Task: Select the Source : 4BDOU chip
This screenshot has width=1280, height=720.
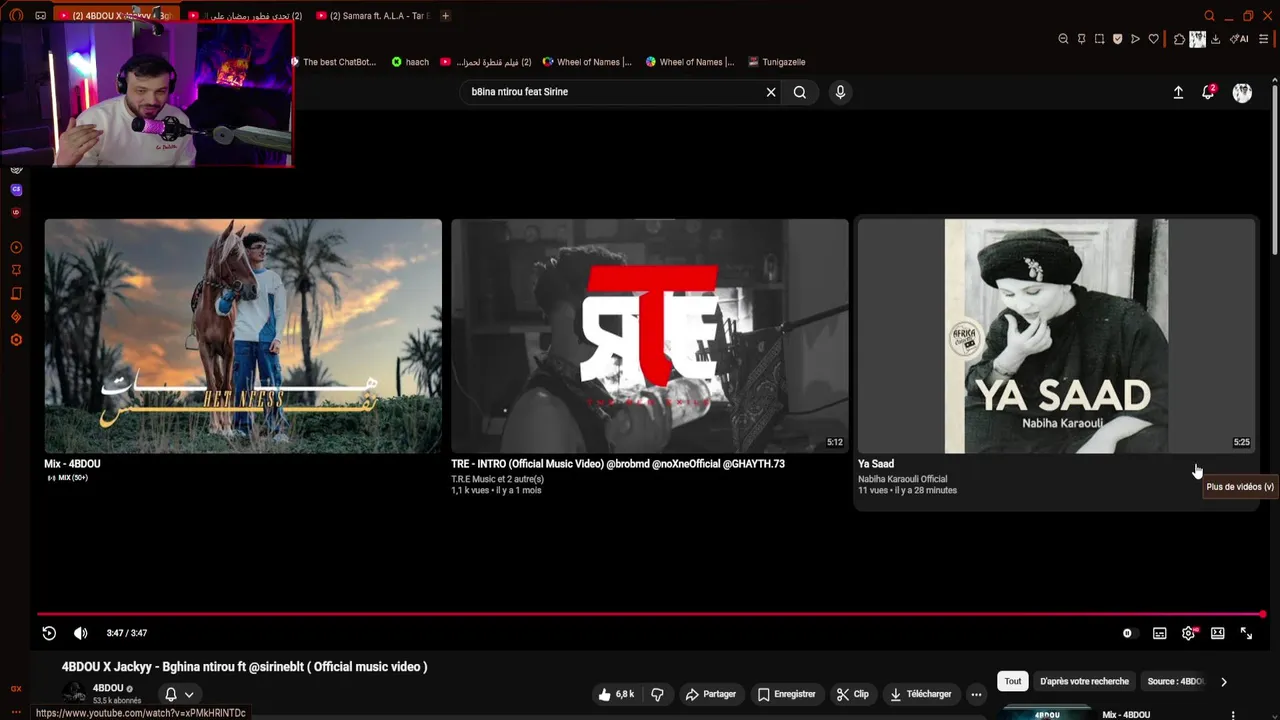Action: click(x=1175, y=681)
